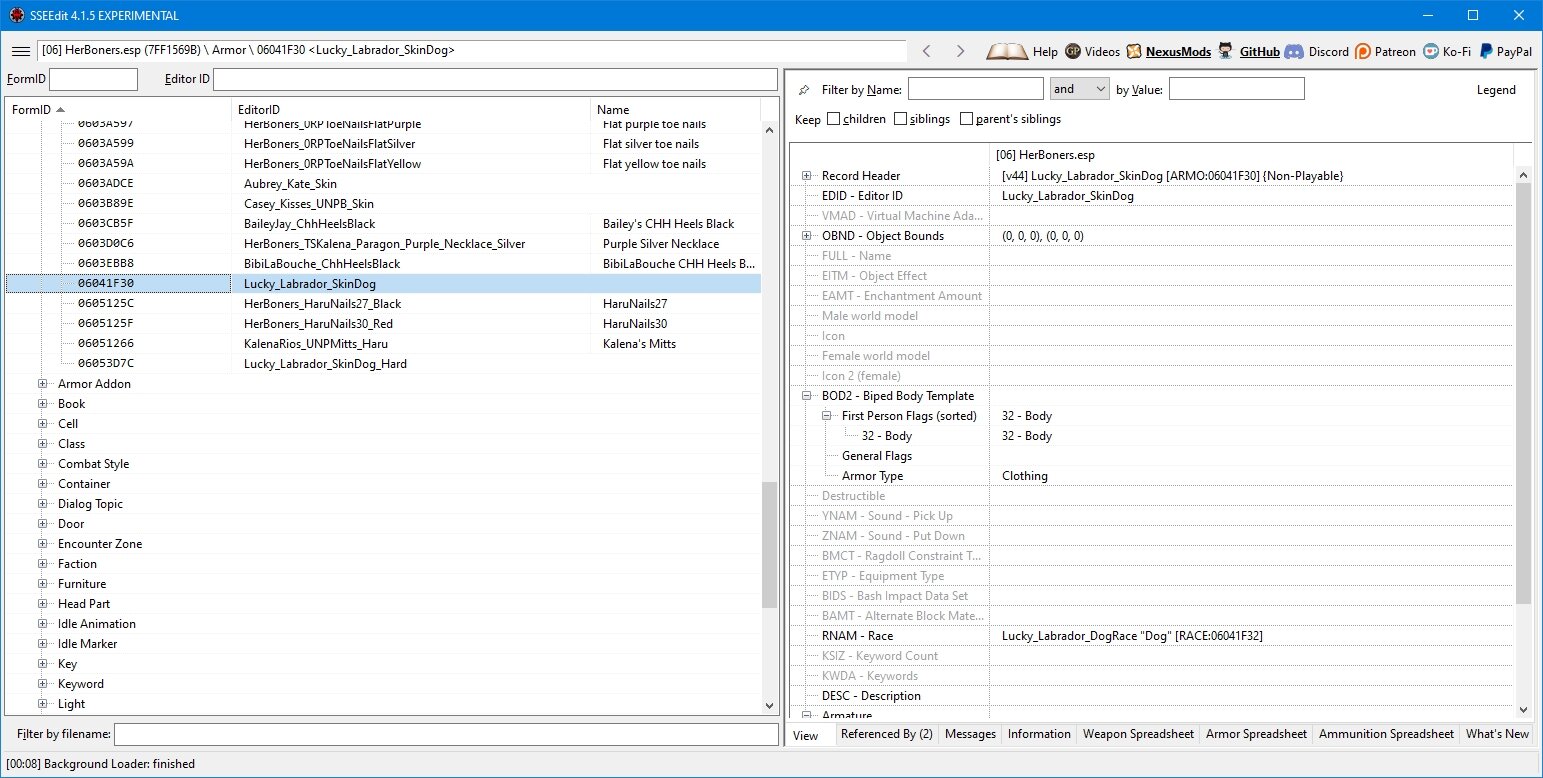
Task: Click the pin icon beside Filter by Name
Action: 804,90
